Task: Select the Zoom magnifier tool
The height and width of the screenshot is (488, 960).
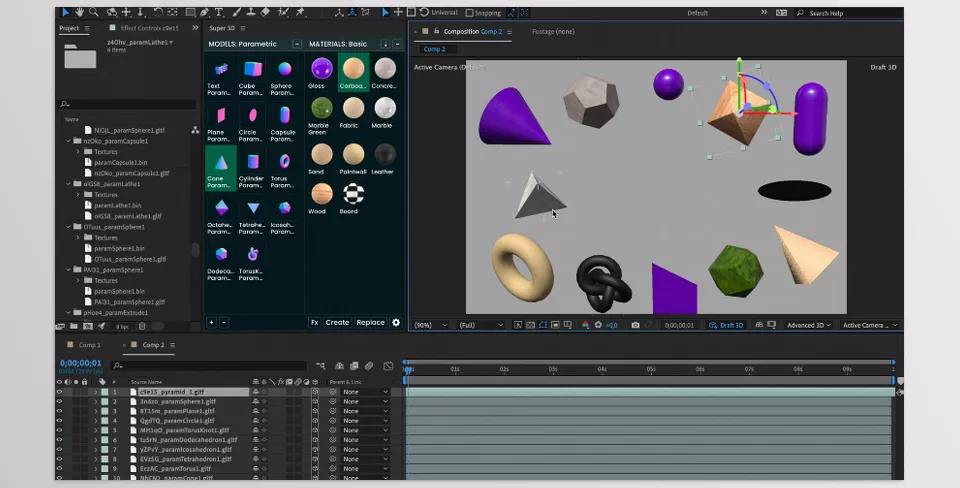Action: pyautogui.click(x=94, y=12)
